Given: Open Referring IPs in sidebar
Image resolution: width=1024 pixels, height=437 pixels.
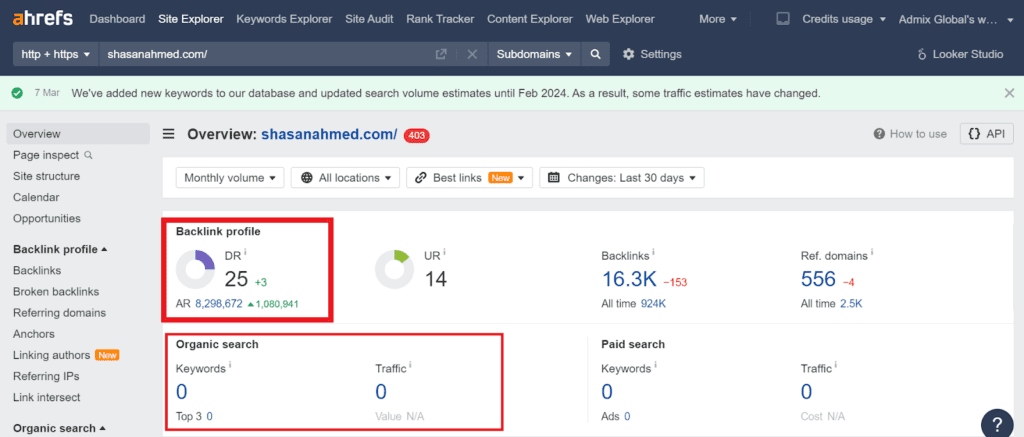Looking at the screenshot, I should (x=46, y=376).
